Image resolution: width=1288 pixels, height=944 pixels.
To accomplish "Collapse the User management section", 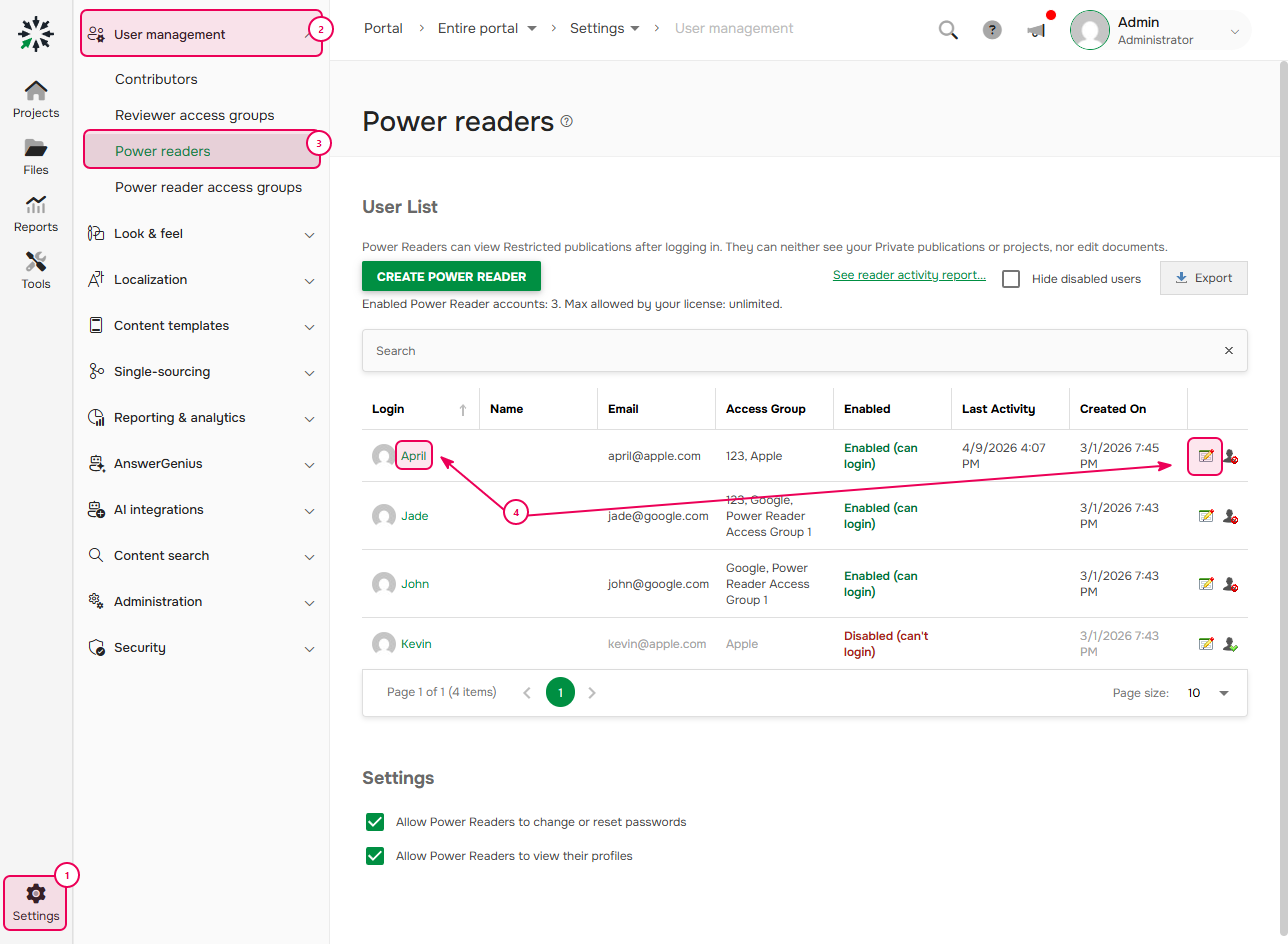I will (x=202, y=34).
